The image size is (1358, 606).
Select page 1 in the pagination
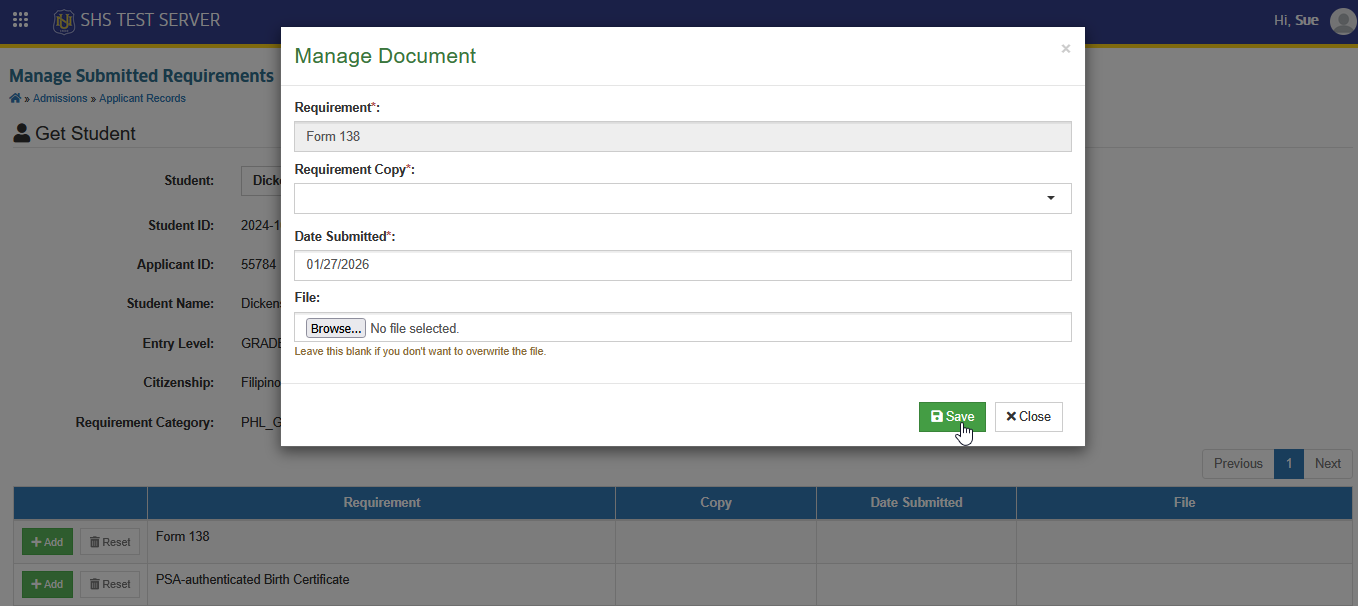(1289, 463)
